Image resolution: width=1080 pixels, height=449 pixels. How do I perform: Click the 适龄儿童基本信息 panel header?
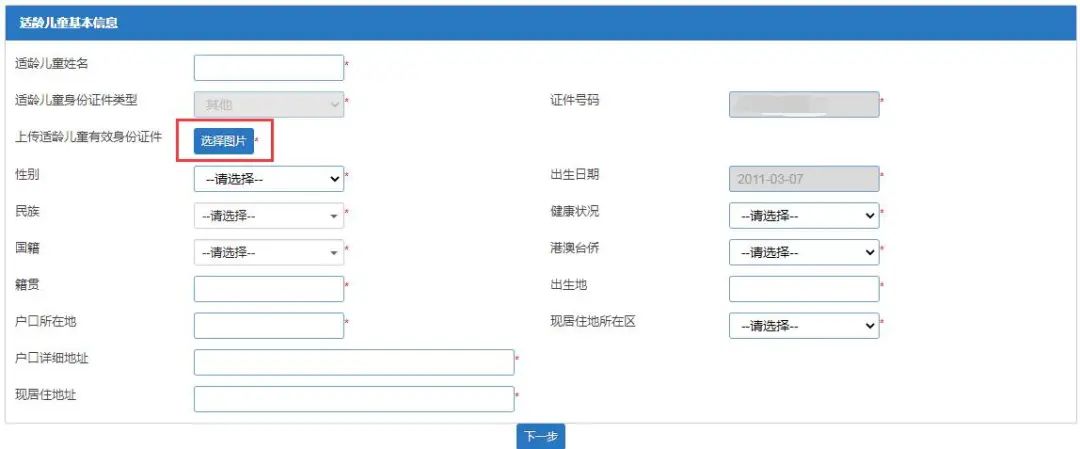[68, 22]
